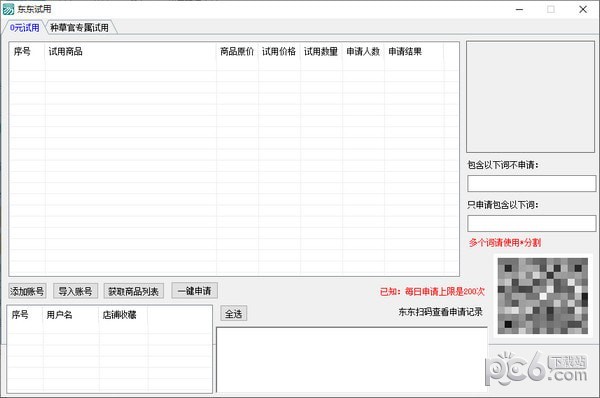
Task: Focus the 只申请包含以下词 input field
Action: 532,223
